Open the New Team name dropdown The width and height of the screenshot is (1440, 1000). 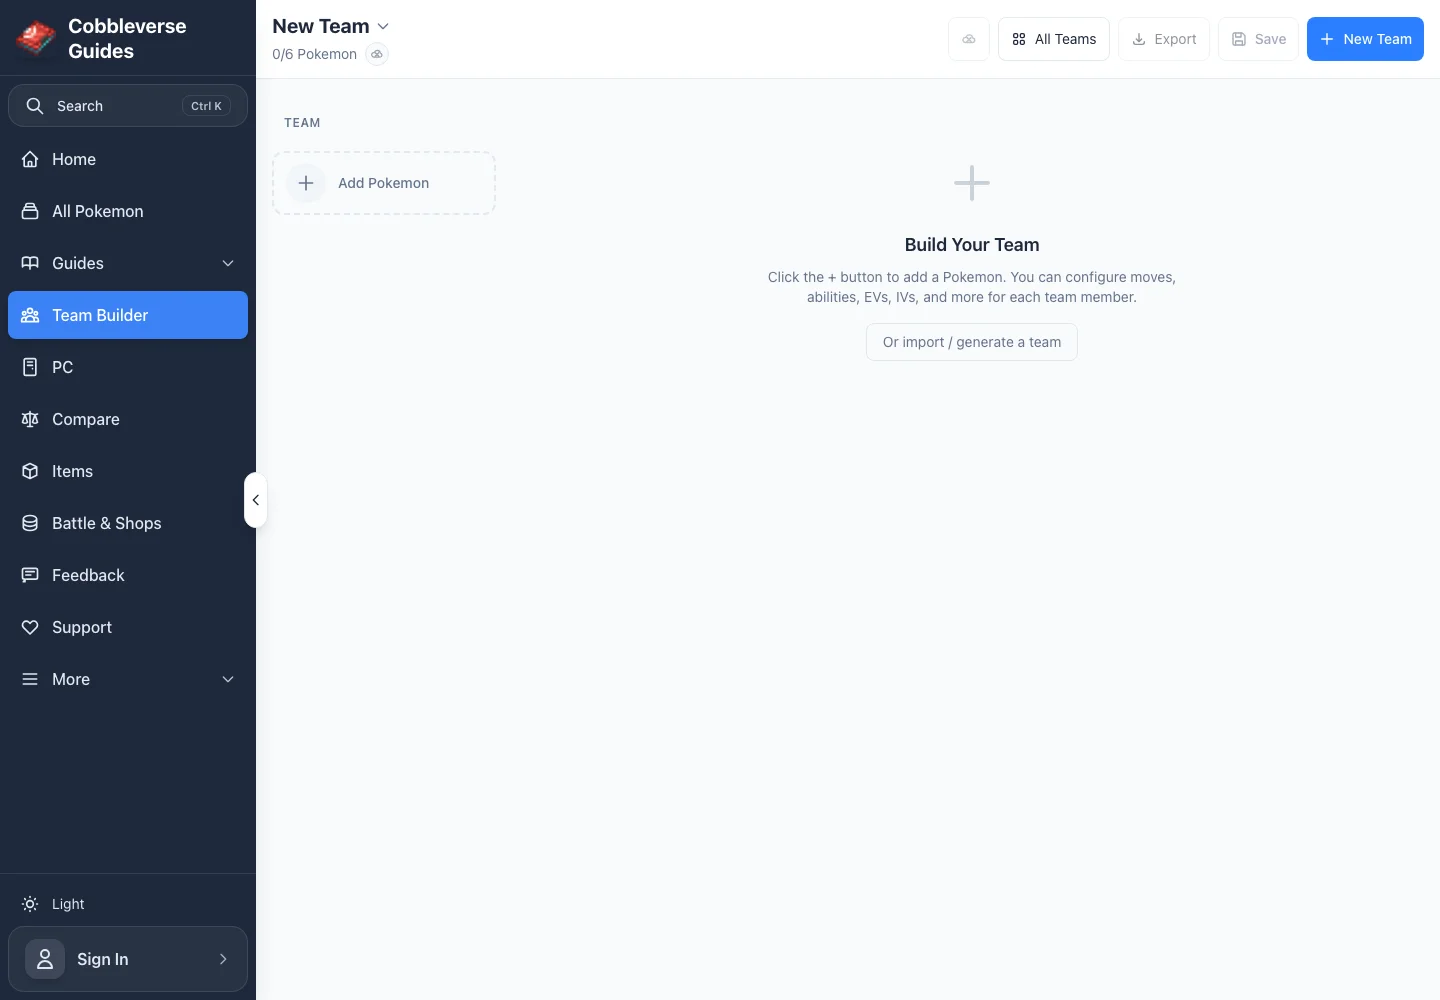pos(331,26)
